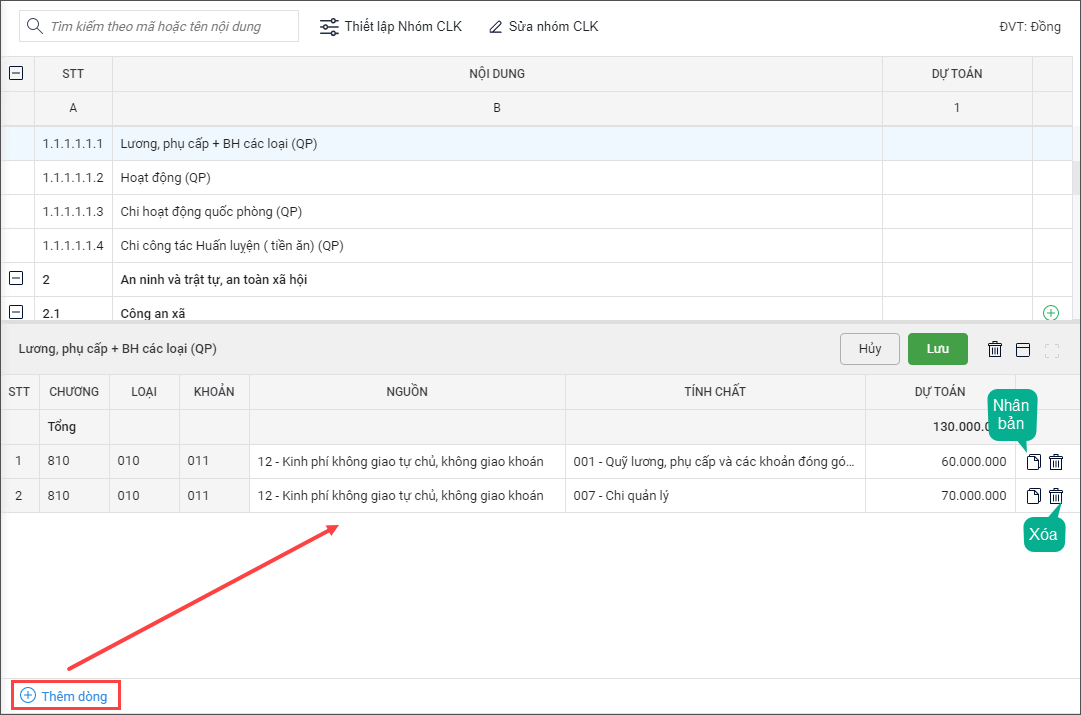The height and width of the screenshot is (715, 1081).
Task: Click the delete-all trash icon beside Lưu
Action: 995,349
